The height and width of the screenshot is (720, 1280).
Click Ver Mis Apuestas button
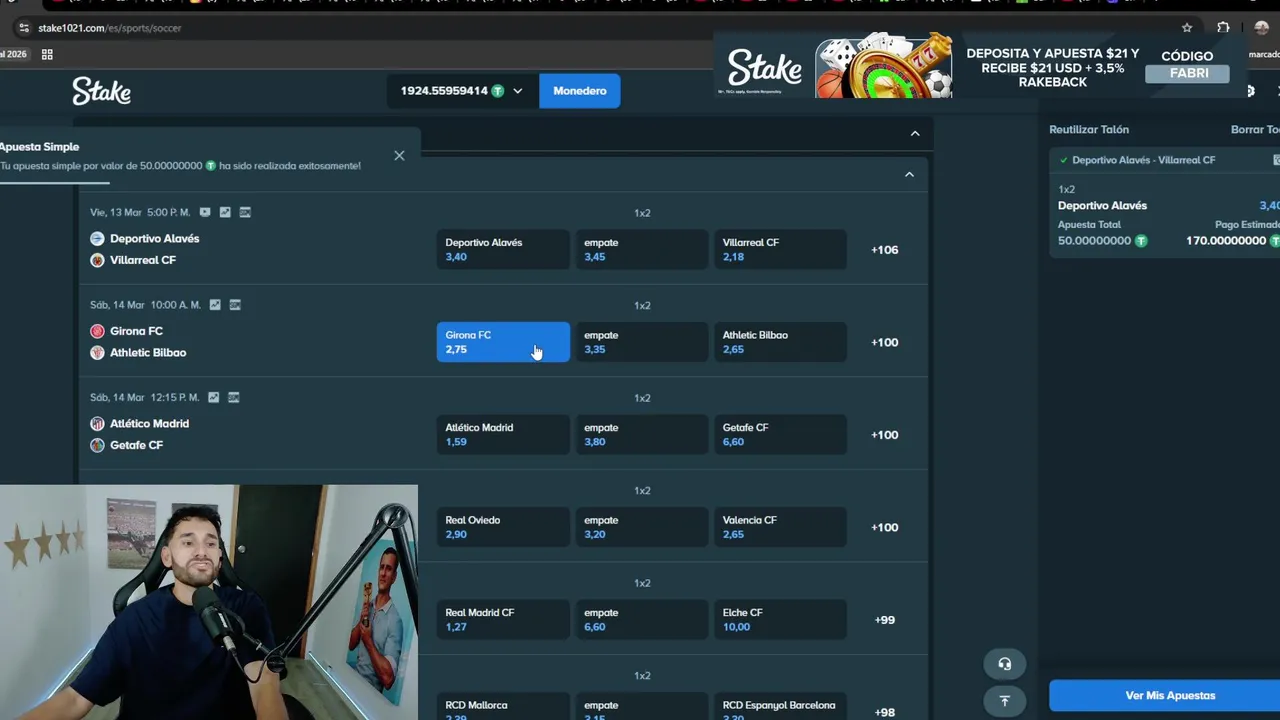point(1165,696)
